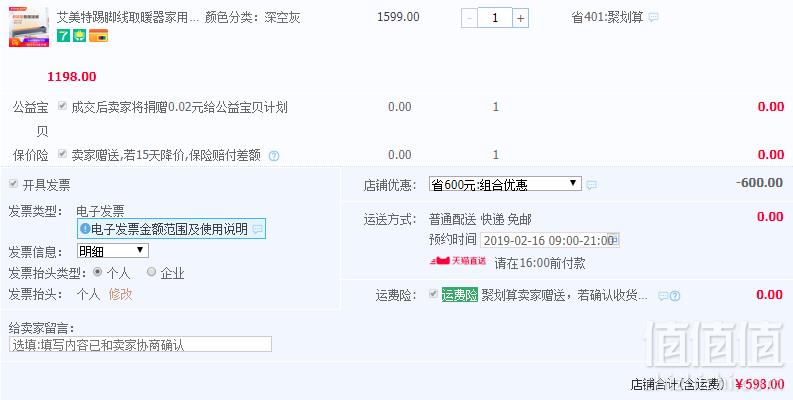Click help question mark beside 保价险 description

(274, 156)
